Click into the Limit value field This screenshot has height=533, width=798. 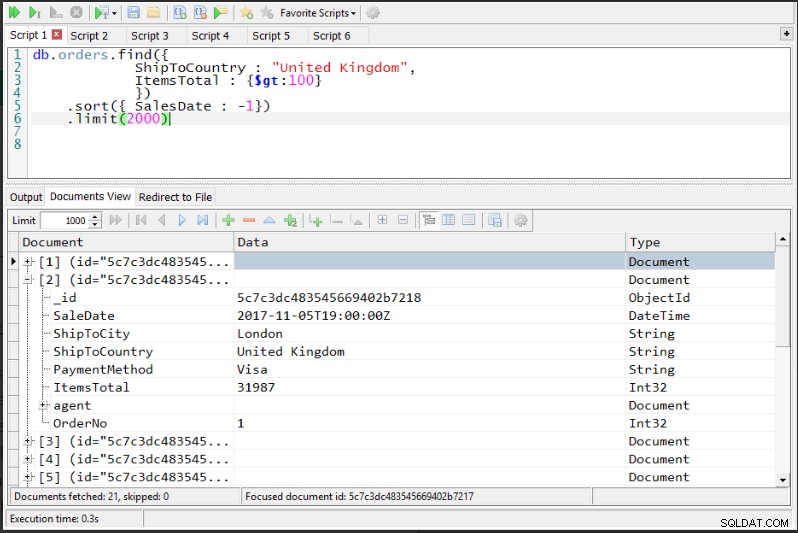click(64, 220)
